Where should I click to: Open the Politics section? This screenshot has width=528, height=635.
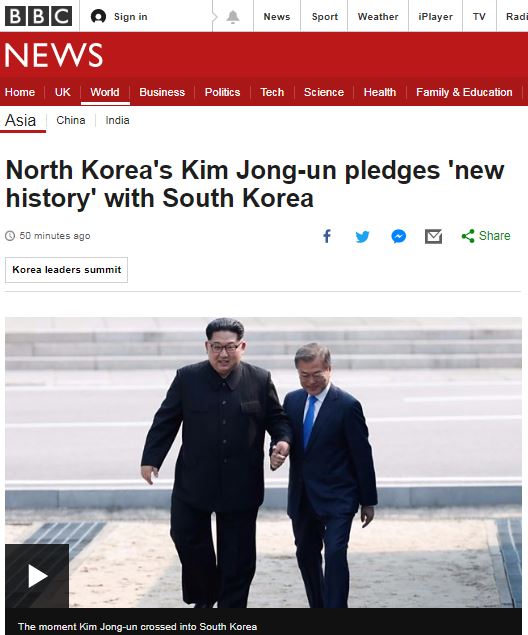[x=222, y=92]
